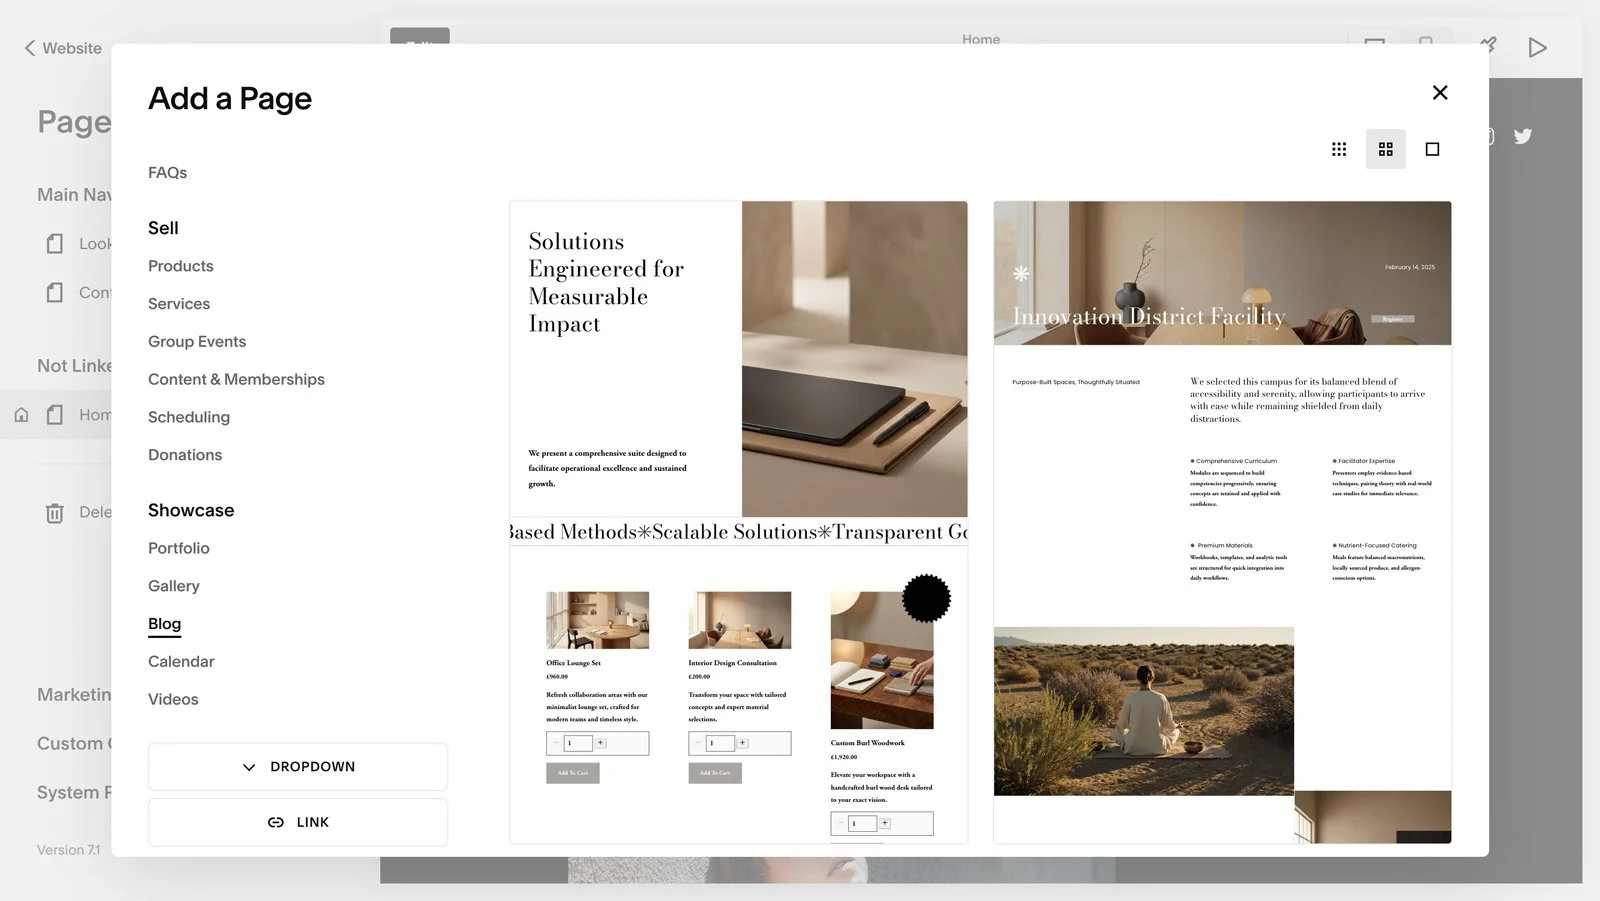Choose Gallery page type

coord(174,586)
